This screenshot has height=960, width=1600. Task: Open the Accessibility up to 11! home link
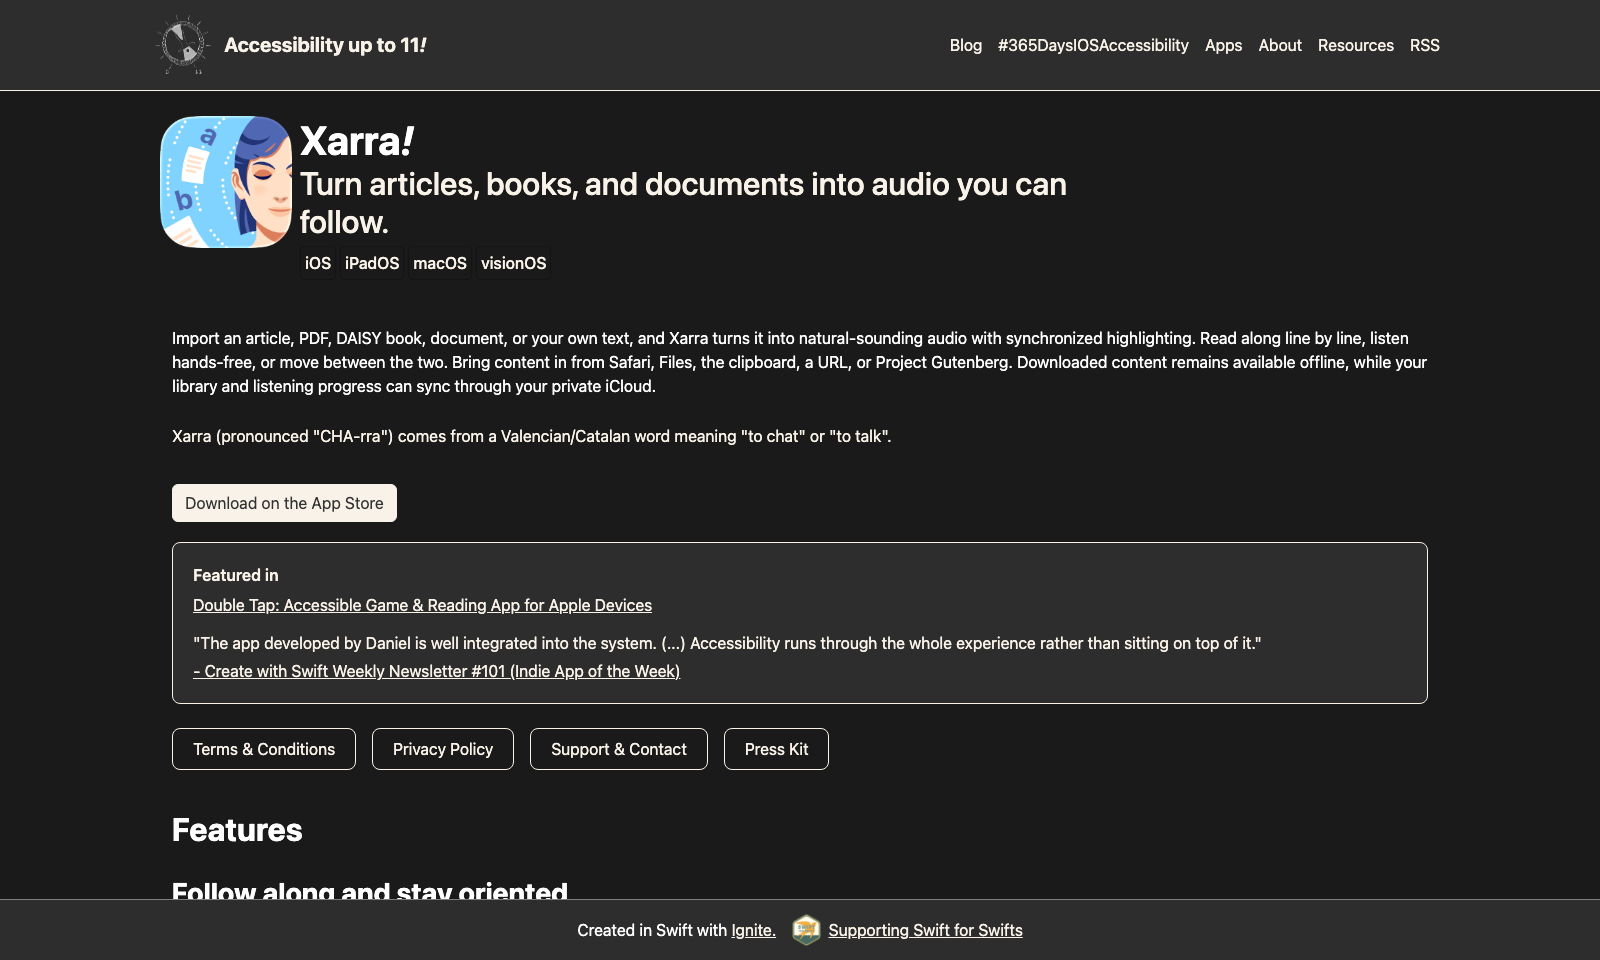[325, 45]
